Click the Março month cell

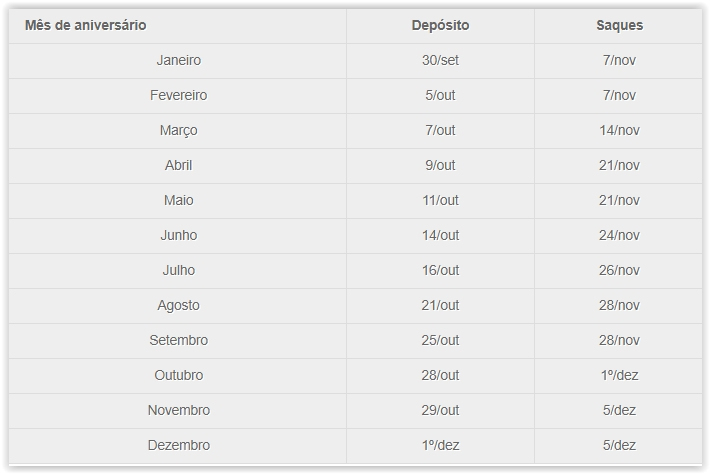pos(178,130)
